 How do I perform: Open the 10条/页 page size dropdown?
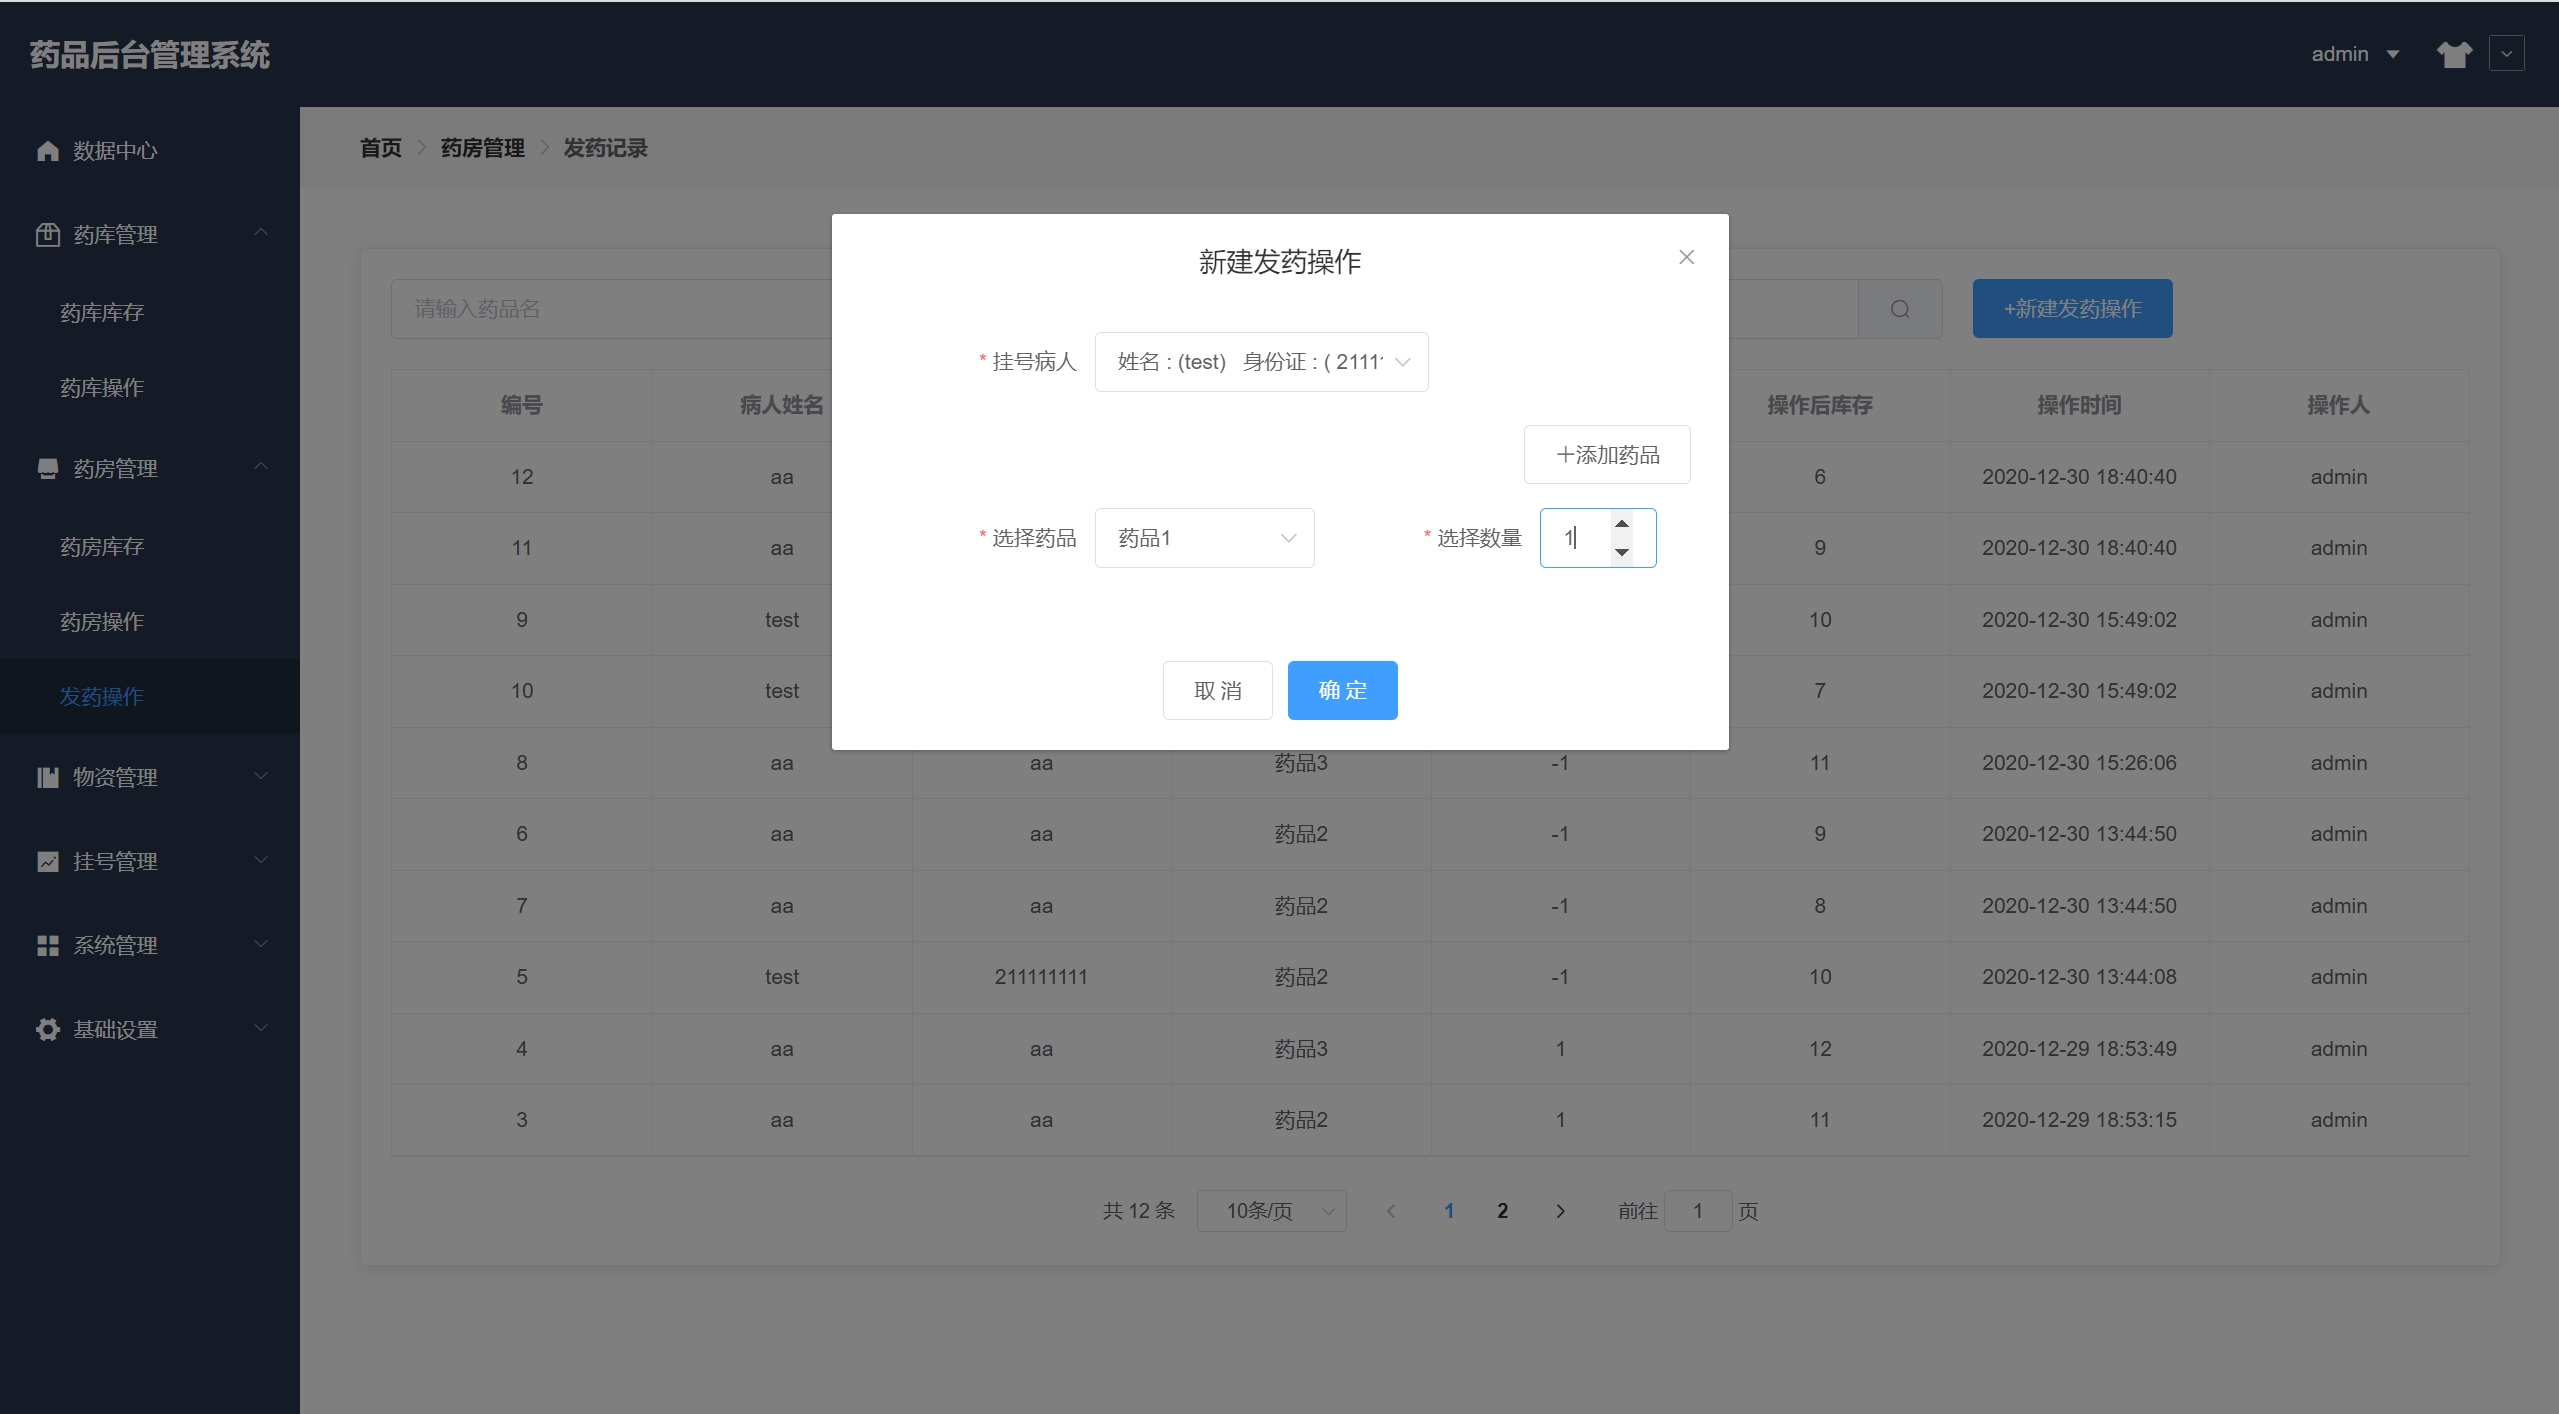point(1271,1211)
